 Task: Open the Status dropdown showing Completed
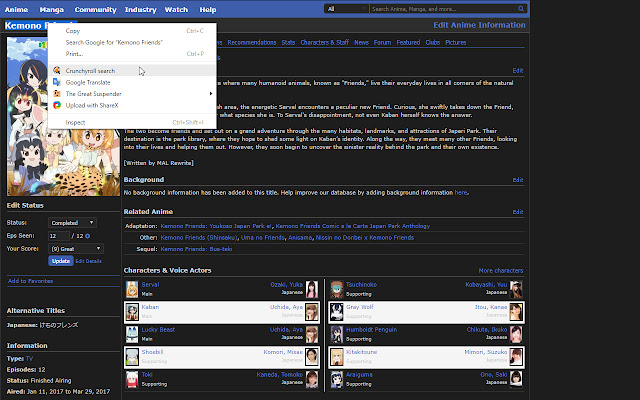click(x=72, y=222)
